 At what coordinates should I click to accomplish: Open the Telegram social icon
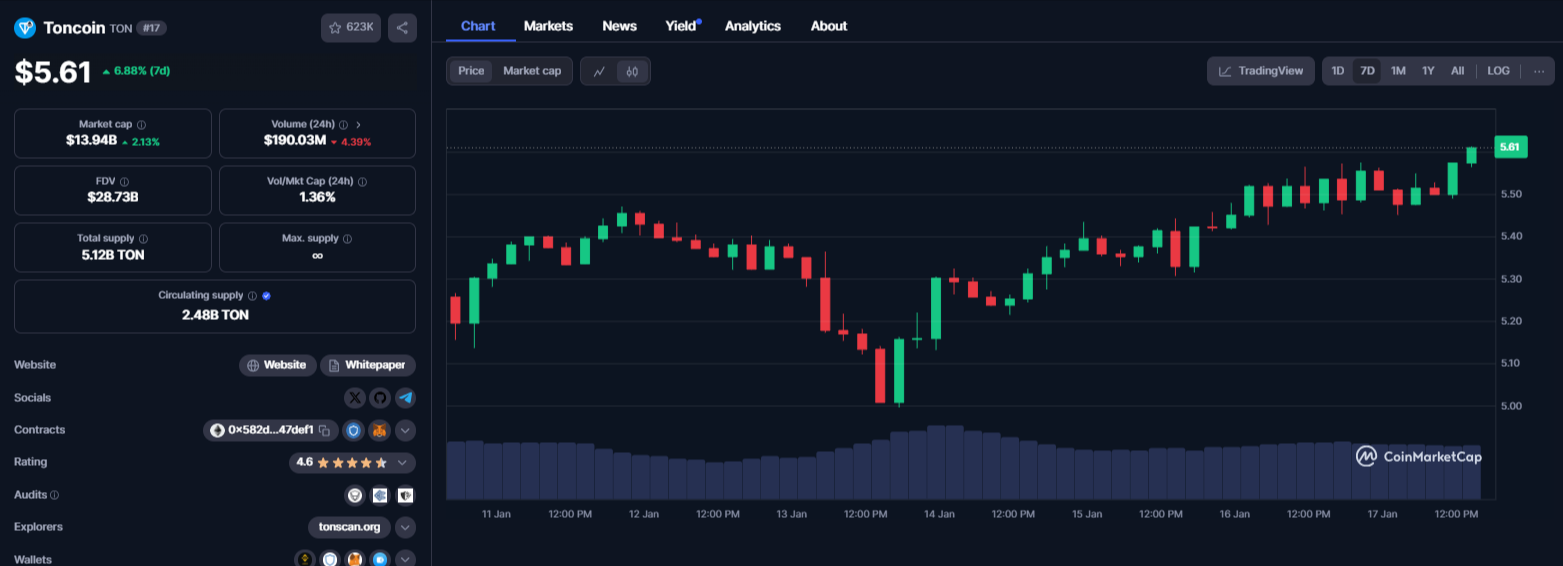point(405,398)
